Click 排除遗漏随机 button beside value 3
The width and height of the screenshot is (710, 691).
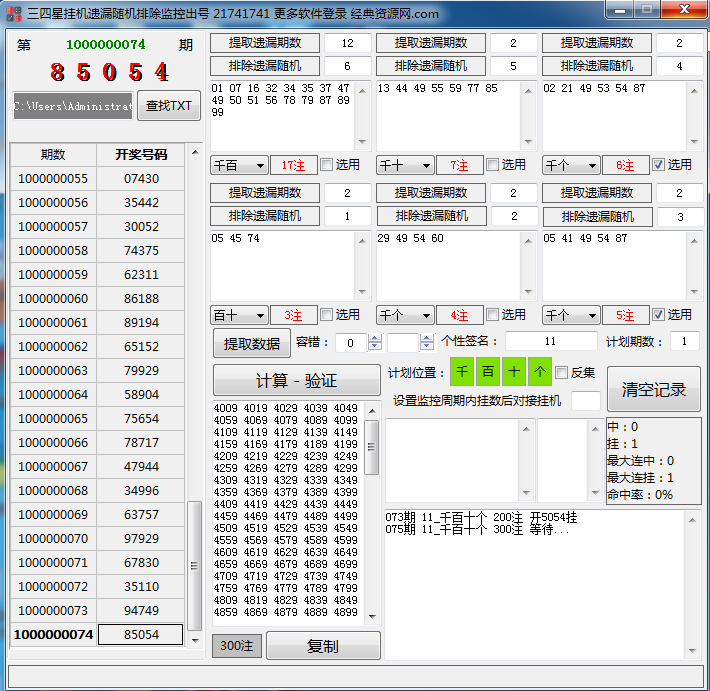coord(598,217)
